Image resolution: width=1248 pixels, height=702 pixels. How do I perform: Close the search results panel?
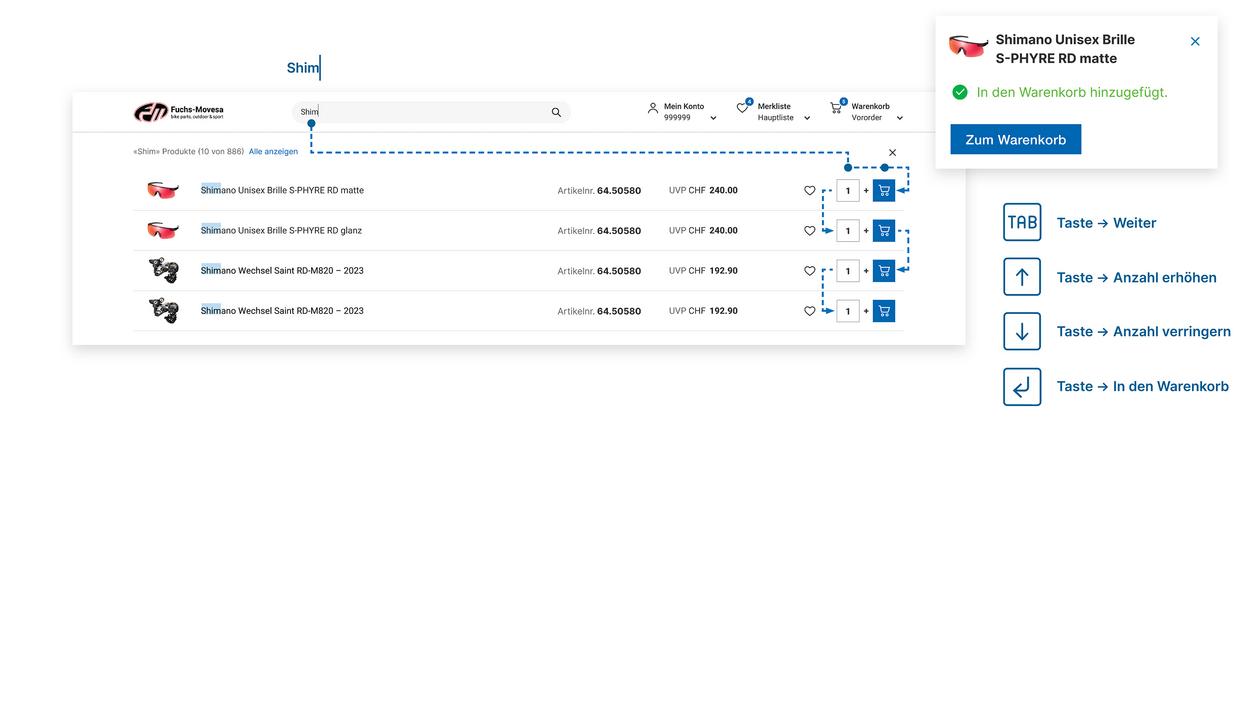point(893,153)
